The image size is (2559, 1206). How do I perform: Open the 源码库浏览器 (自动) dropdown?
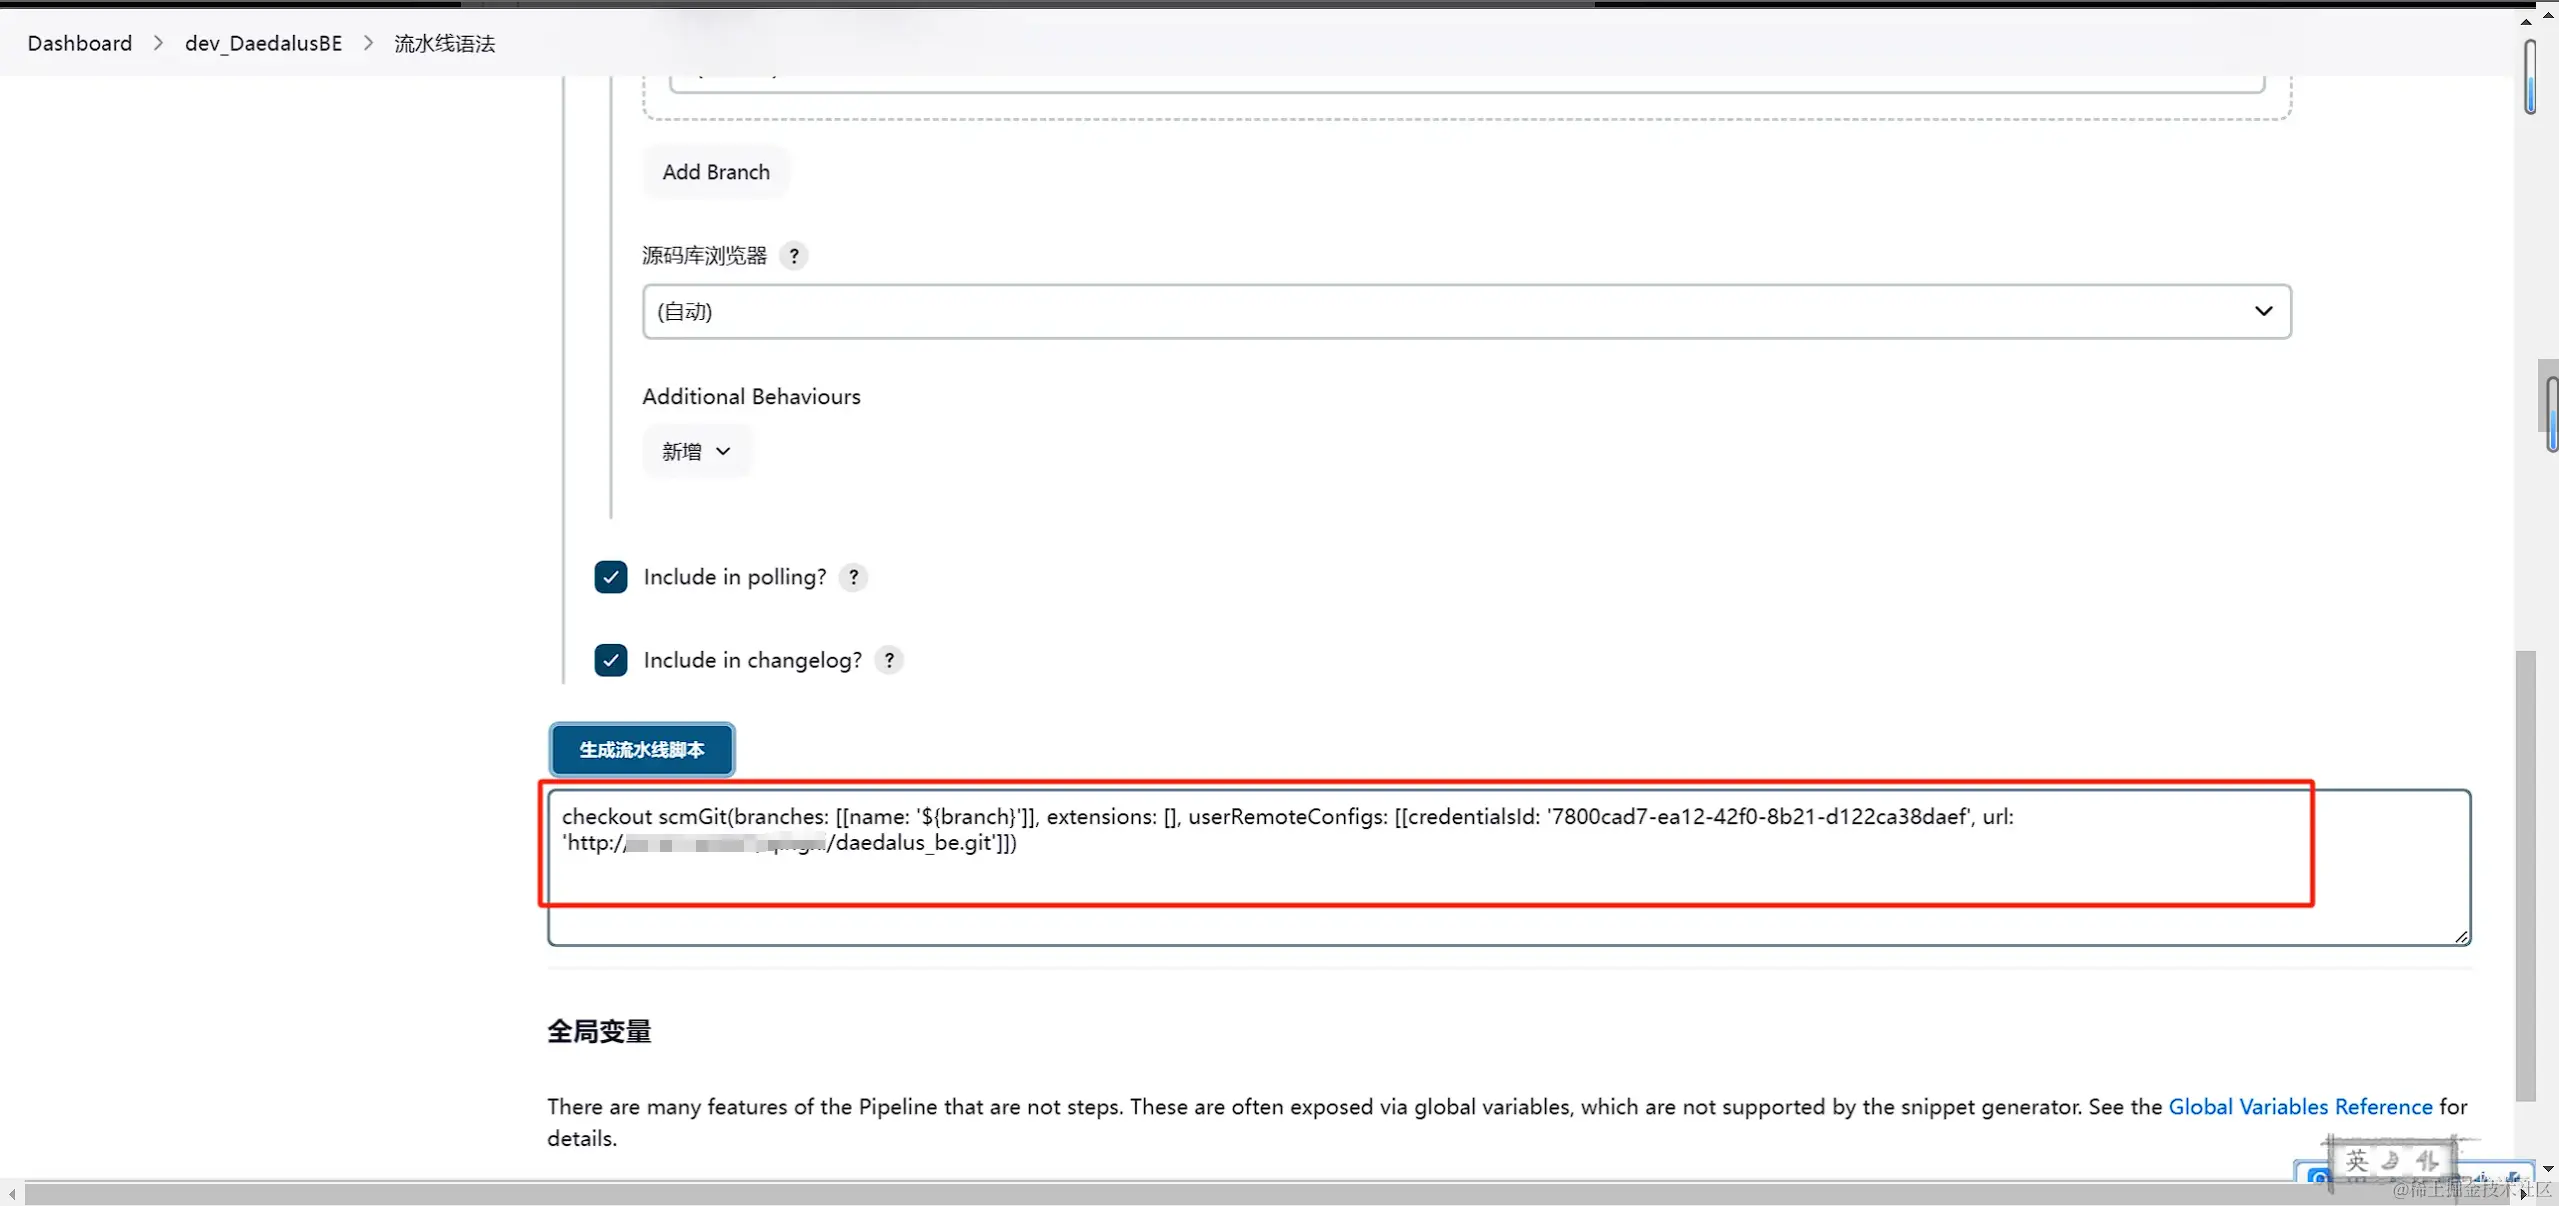1466,311
